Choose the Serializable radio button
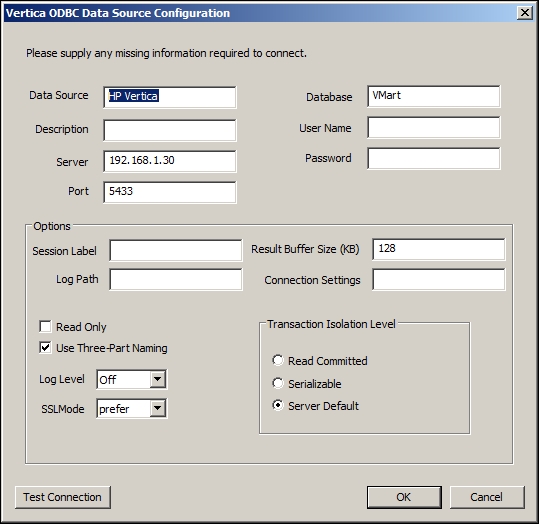The width and height of the screenshot is (539, 524). point(278,383)
